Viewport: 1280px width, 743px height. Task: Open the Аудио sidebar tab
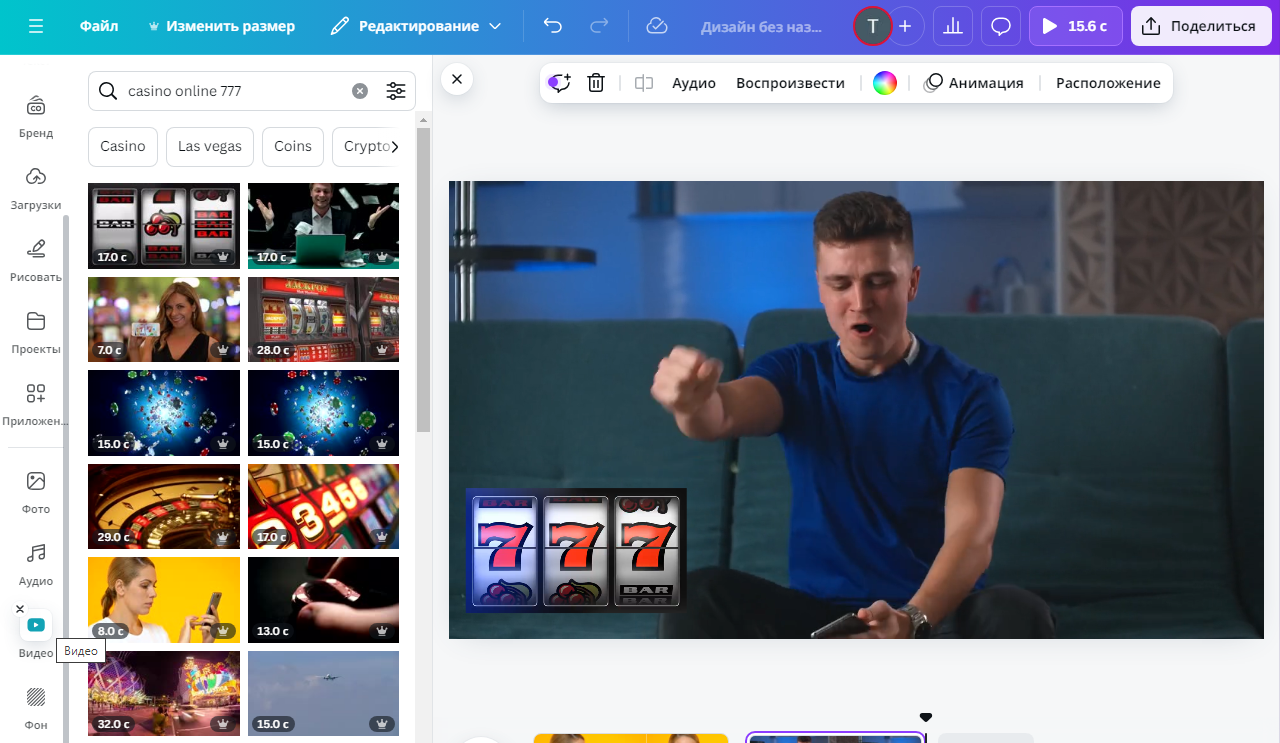click(x=36, y=564)
